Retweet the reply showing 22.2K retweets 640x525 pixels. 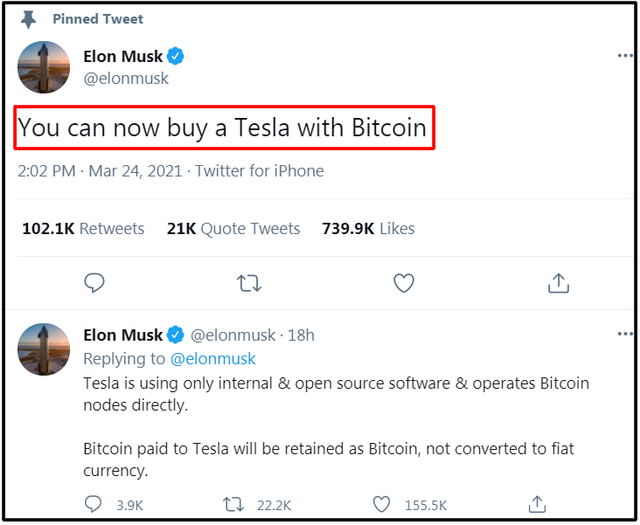[231, 505]
